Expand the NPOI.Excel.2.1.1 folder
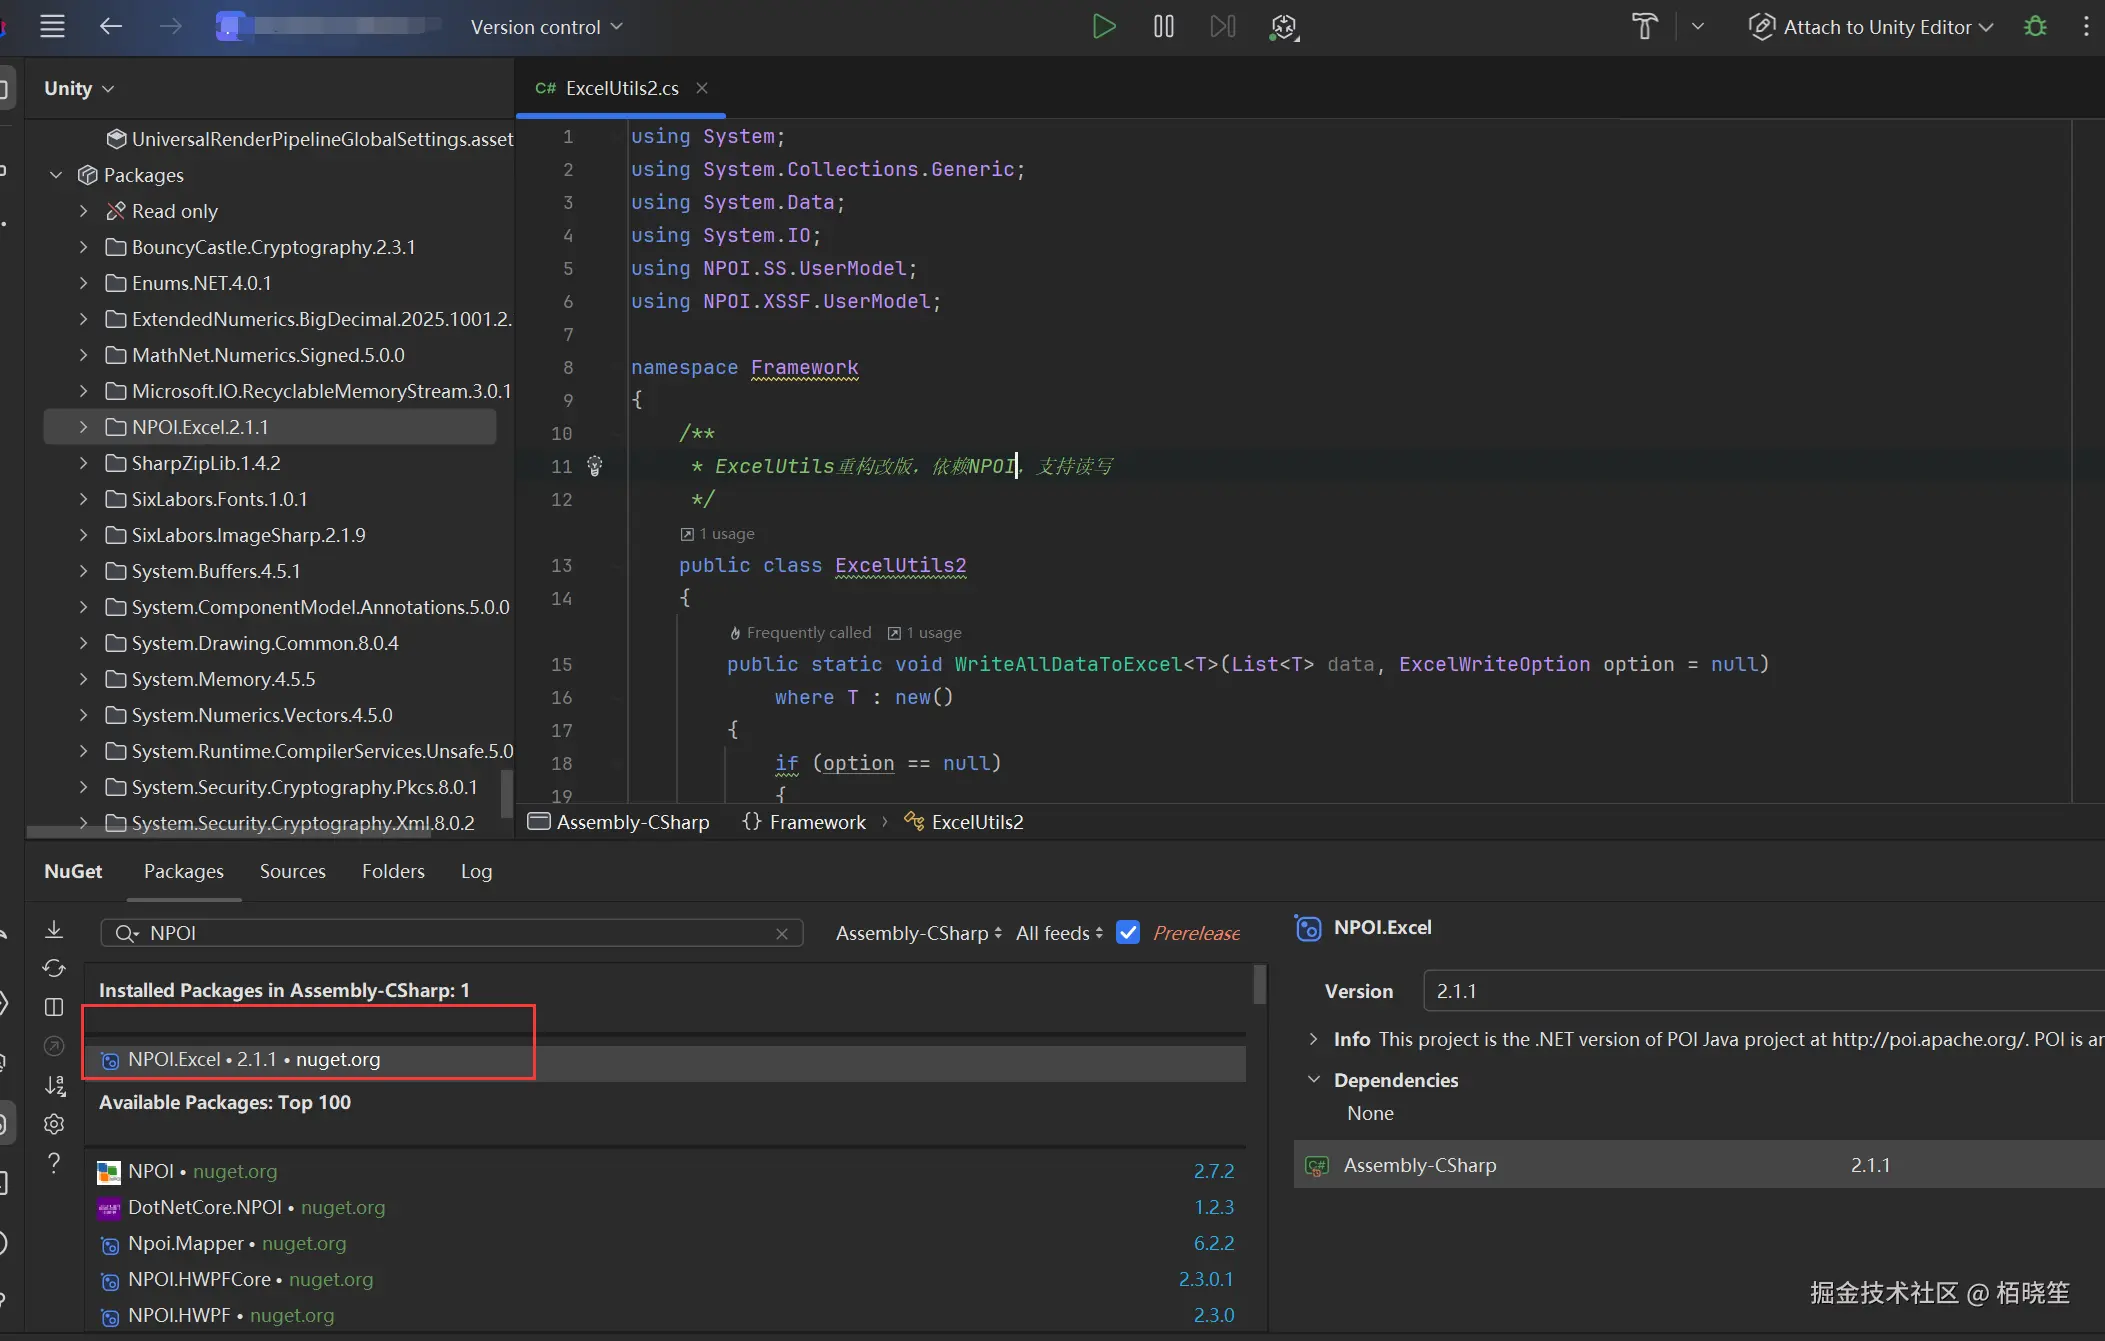Screen dimensions: 2105x1341 (x=84, y=427)
